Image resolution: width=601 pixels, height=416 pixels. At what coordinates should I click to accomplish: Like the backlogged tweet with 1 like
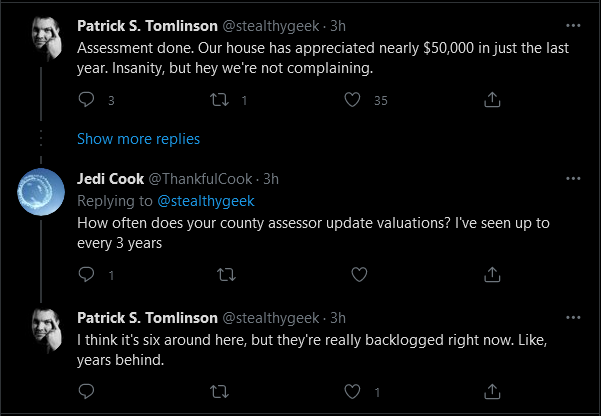click(352, 391)
